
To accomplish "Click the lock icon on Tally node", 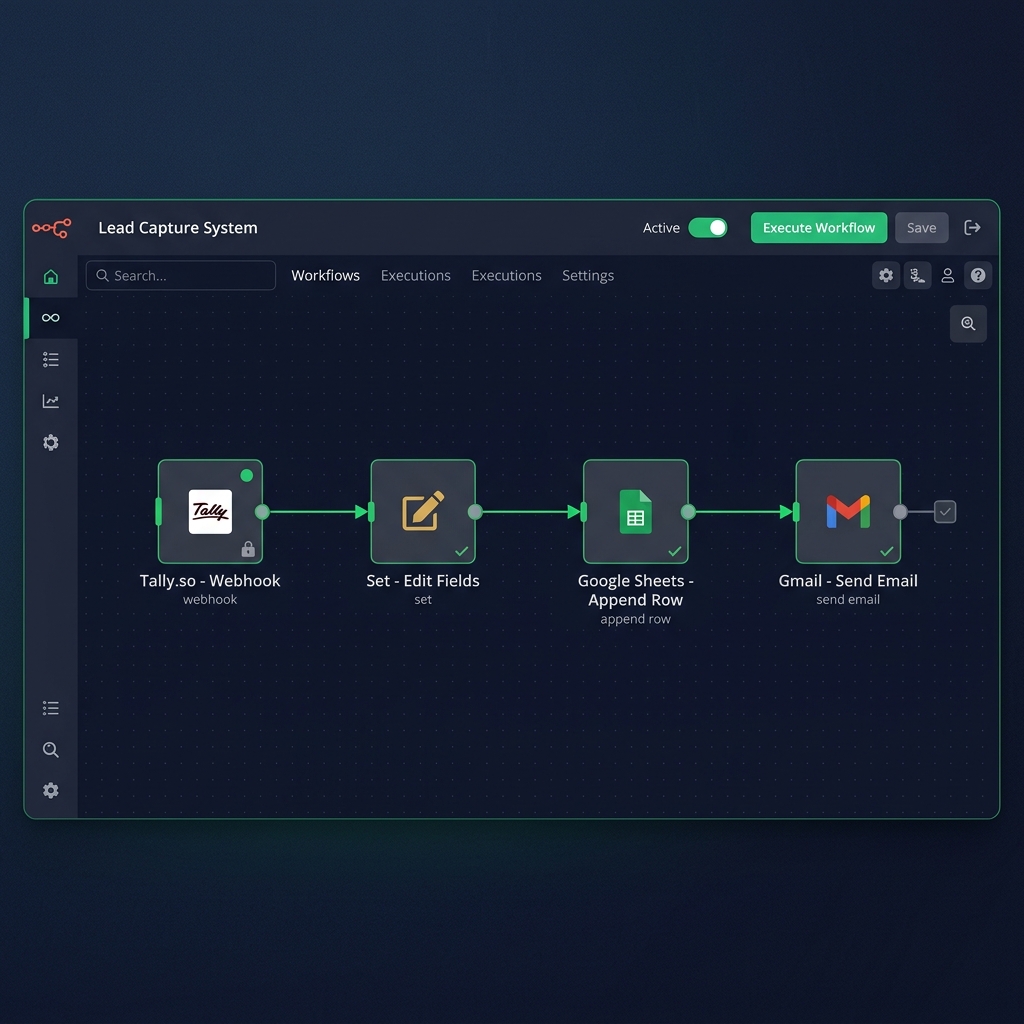I will coord(248,549).
